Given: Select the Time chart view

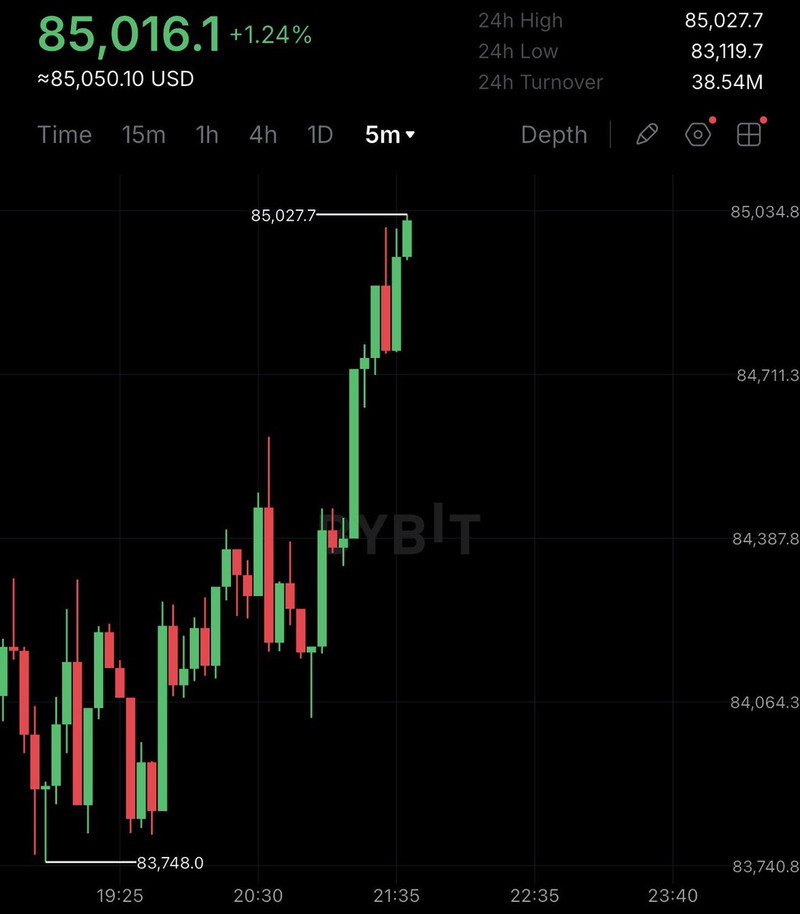Looking at the screenshot, I should (x=65, y=135).
